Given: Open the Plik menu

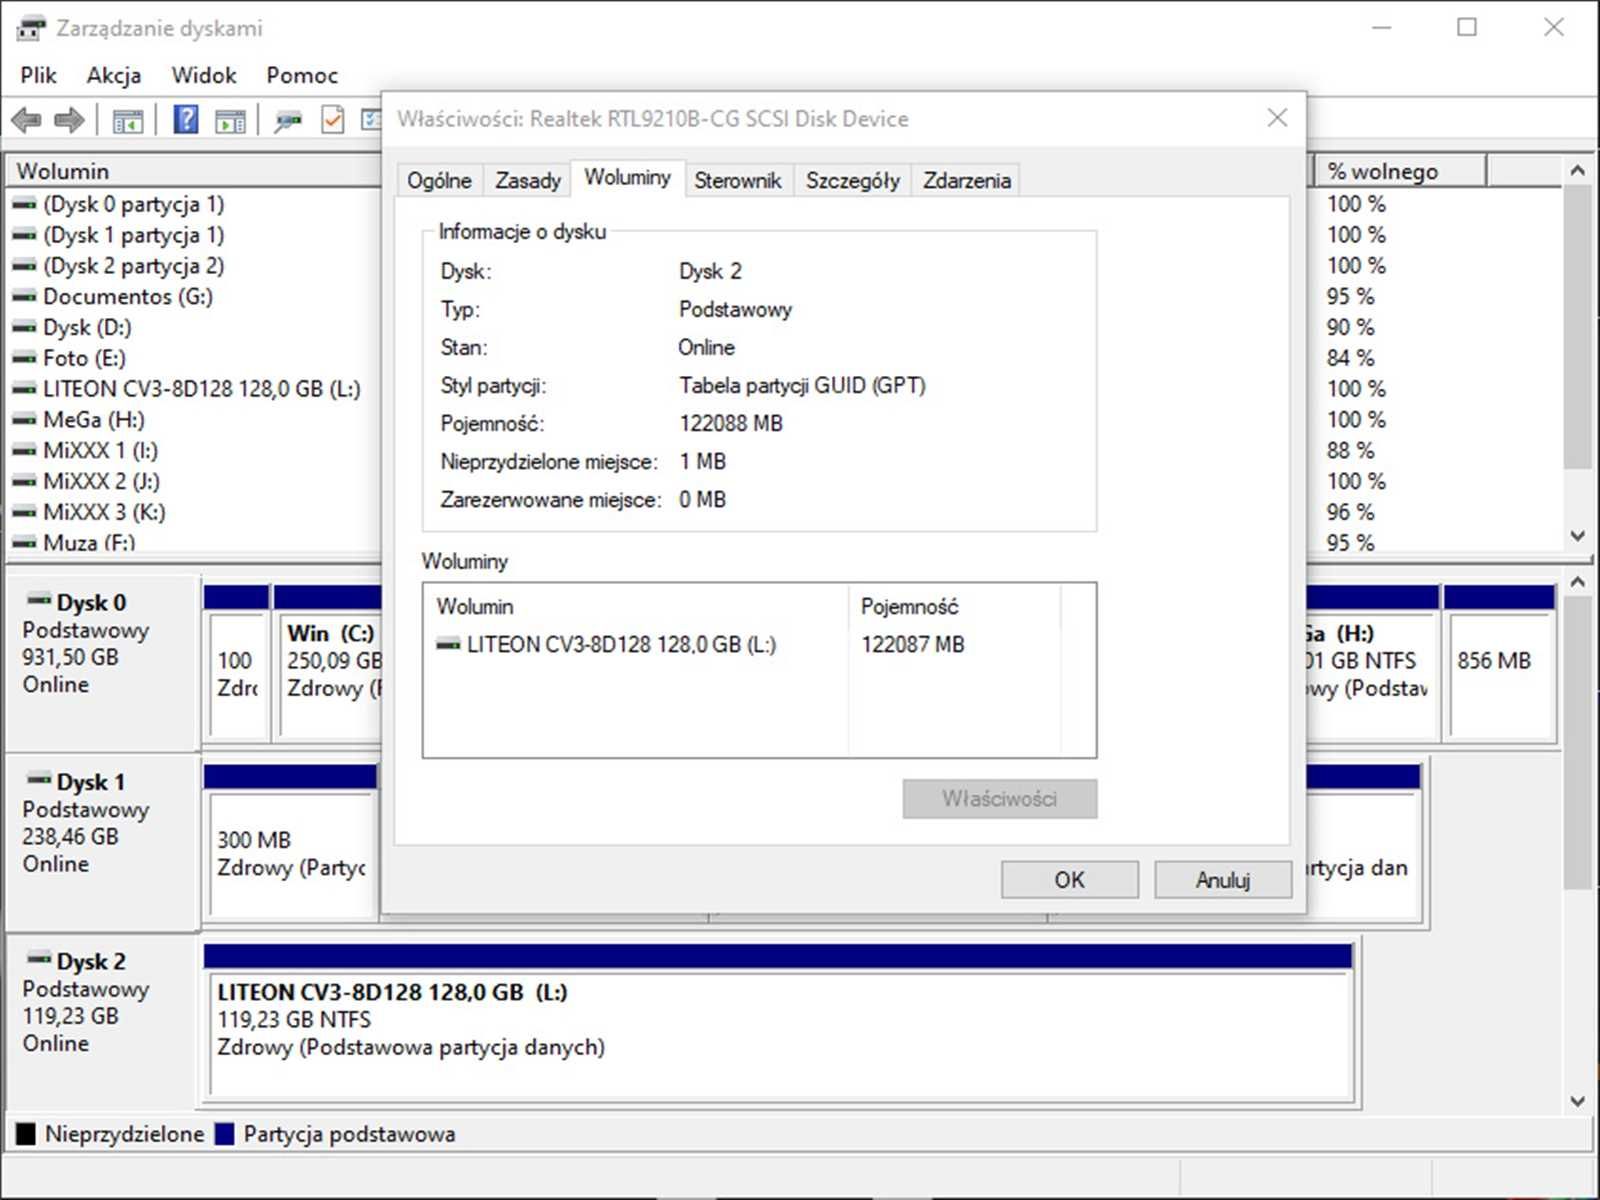Looking at the screenshot, I should 38,75.
